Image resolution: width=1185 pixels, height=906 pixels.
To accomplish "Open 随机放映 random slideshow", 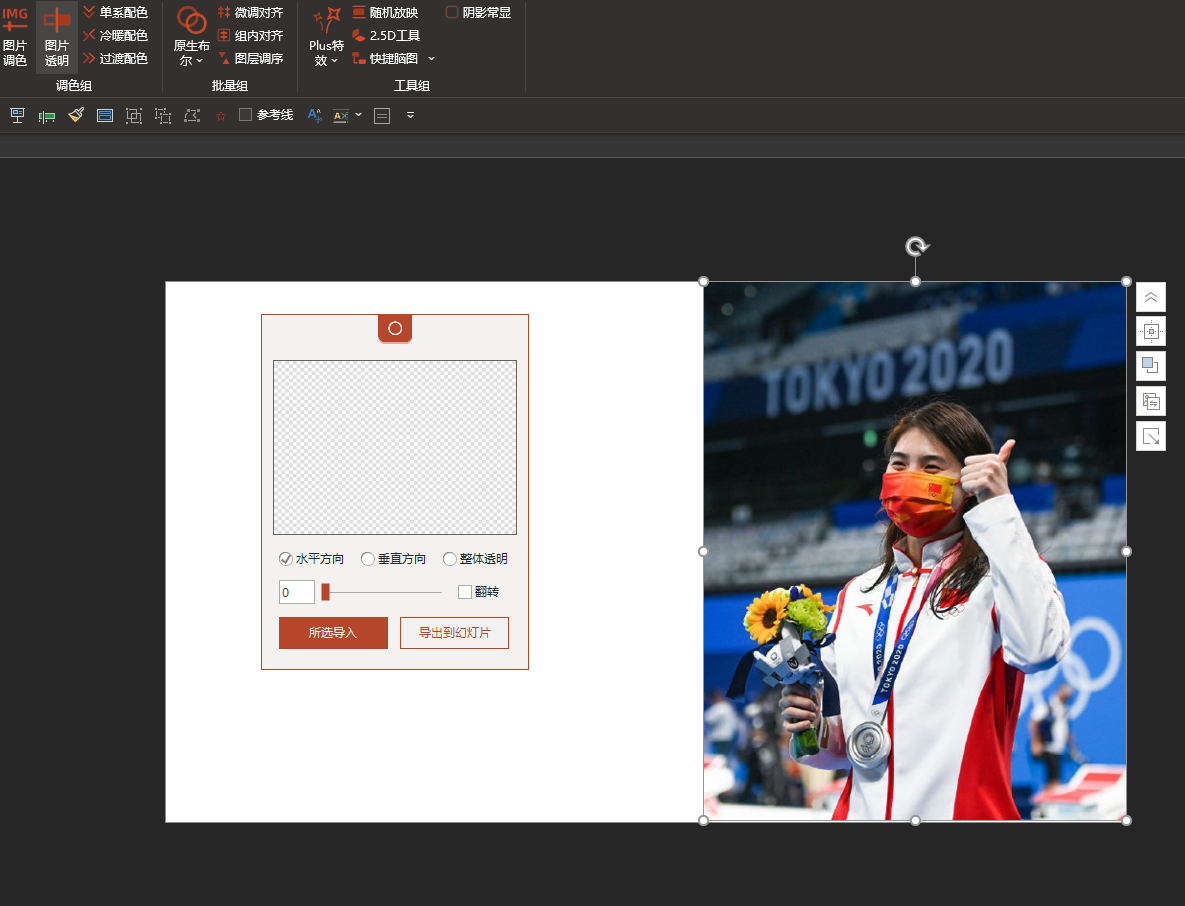I will pos(385,12).
